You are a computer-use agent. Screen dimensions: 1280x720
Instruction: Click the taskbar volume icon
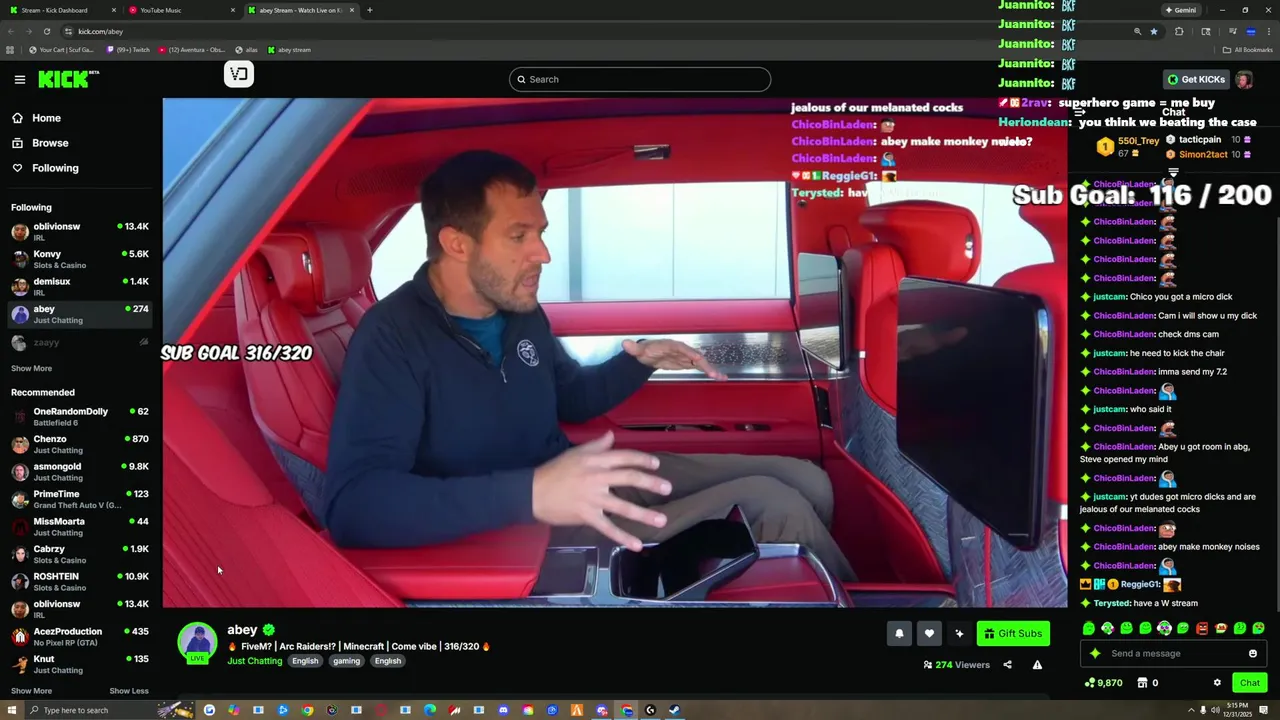coord(1215,710)
